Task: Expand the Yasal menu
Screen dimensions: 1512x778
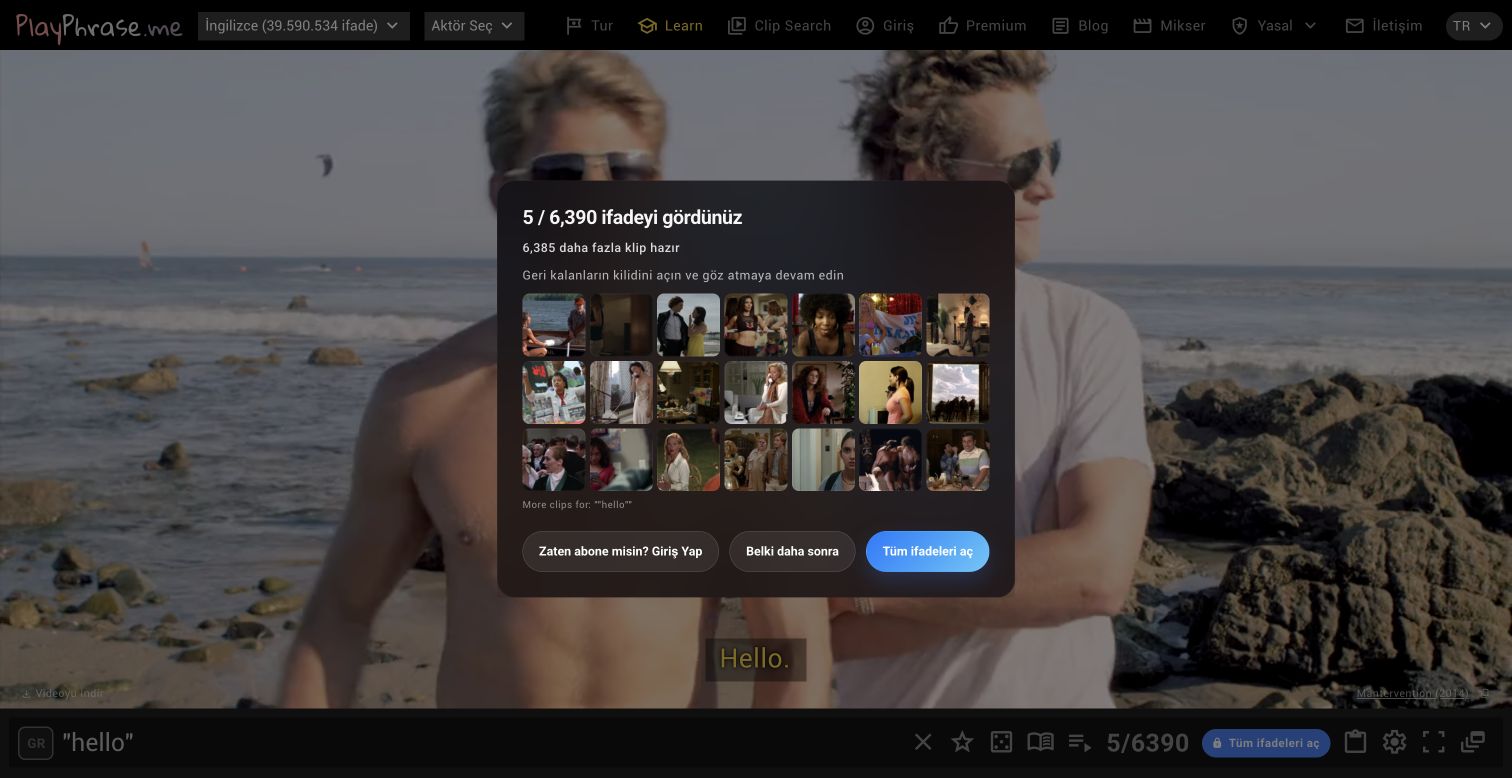Action: (x=1273, y=26)
